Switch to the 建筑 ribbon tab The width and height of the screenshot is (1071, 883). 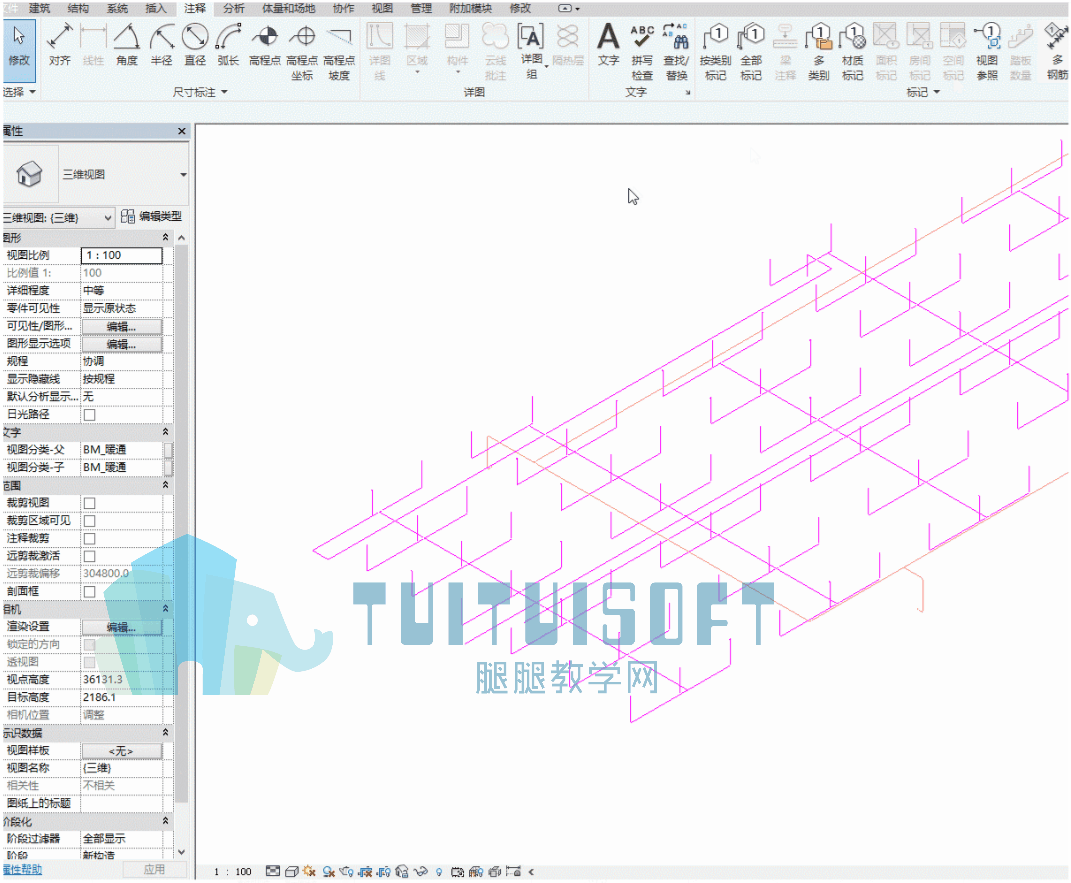tap(40, 8)
